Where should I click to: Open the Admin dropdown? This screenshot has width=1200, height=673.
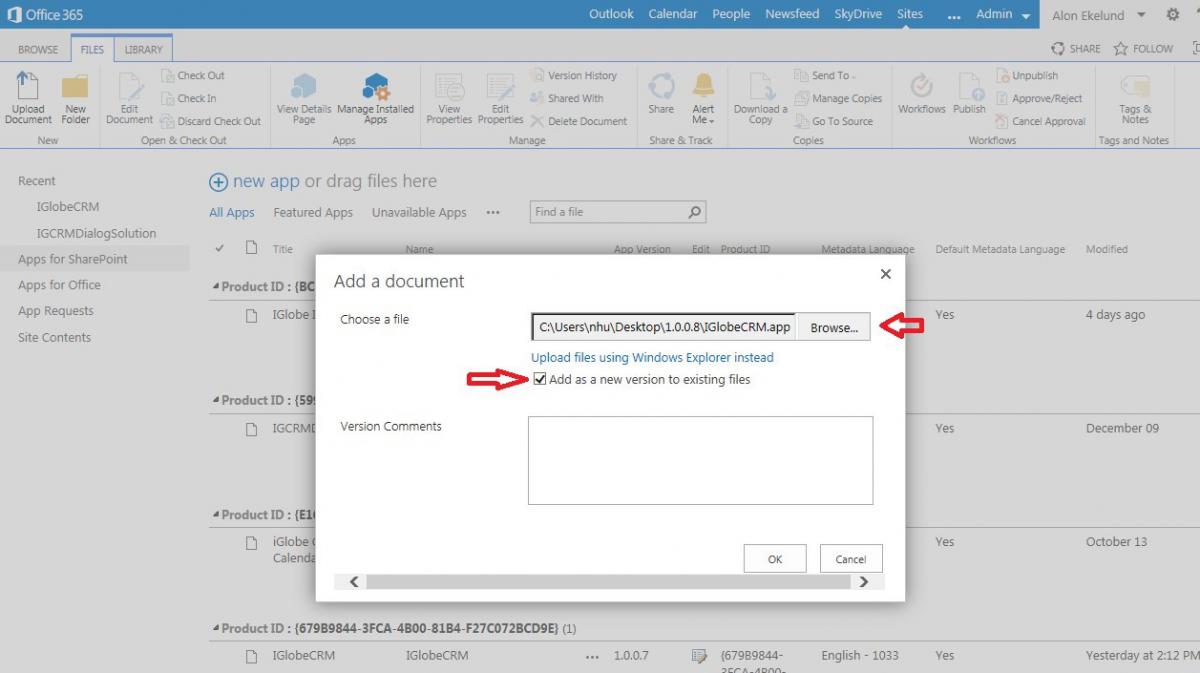[1004, 14]
